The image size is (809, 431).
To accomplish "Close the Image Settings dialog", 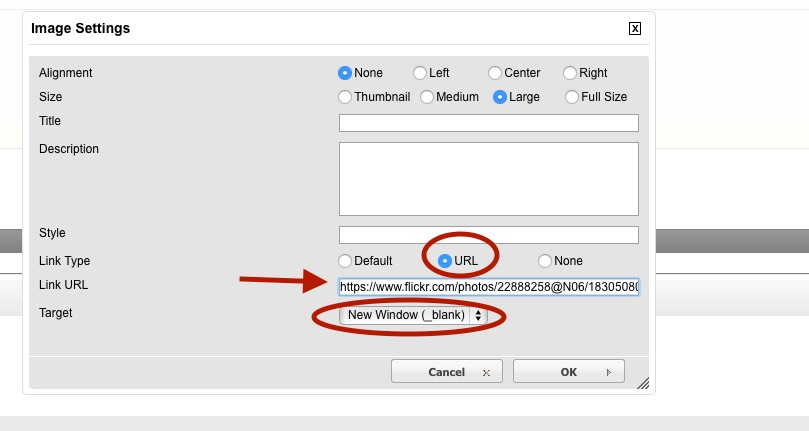I will tap(635, 29).
